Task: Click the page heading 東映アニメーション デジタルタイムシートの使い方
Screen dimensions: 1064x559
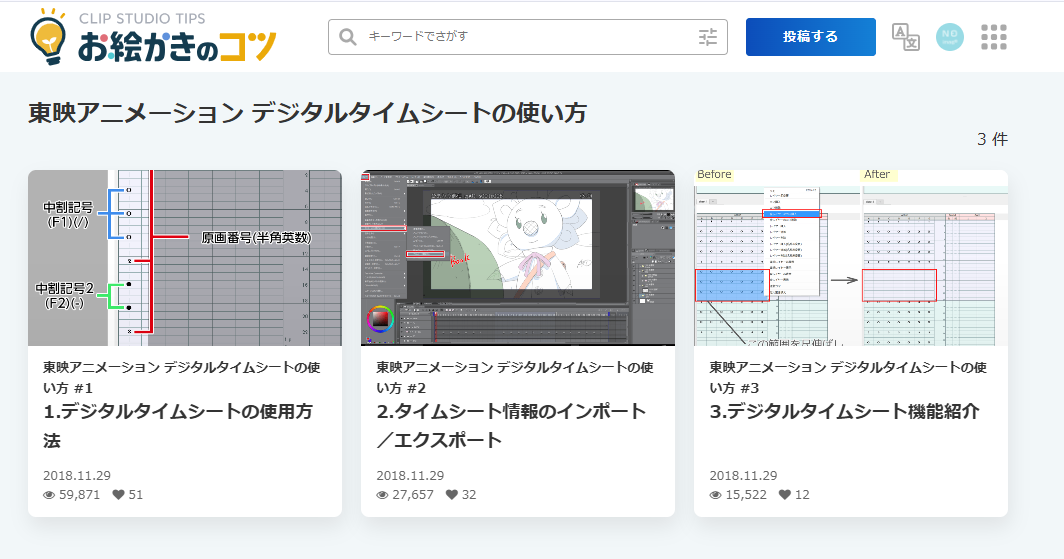Action: pos(307,113)
